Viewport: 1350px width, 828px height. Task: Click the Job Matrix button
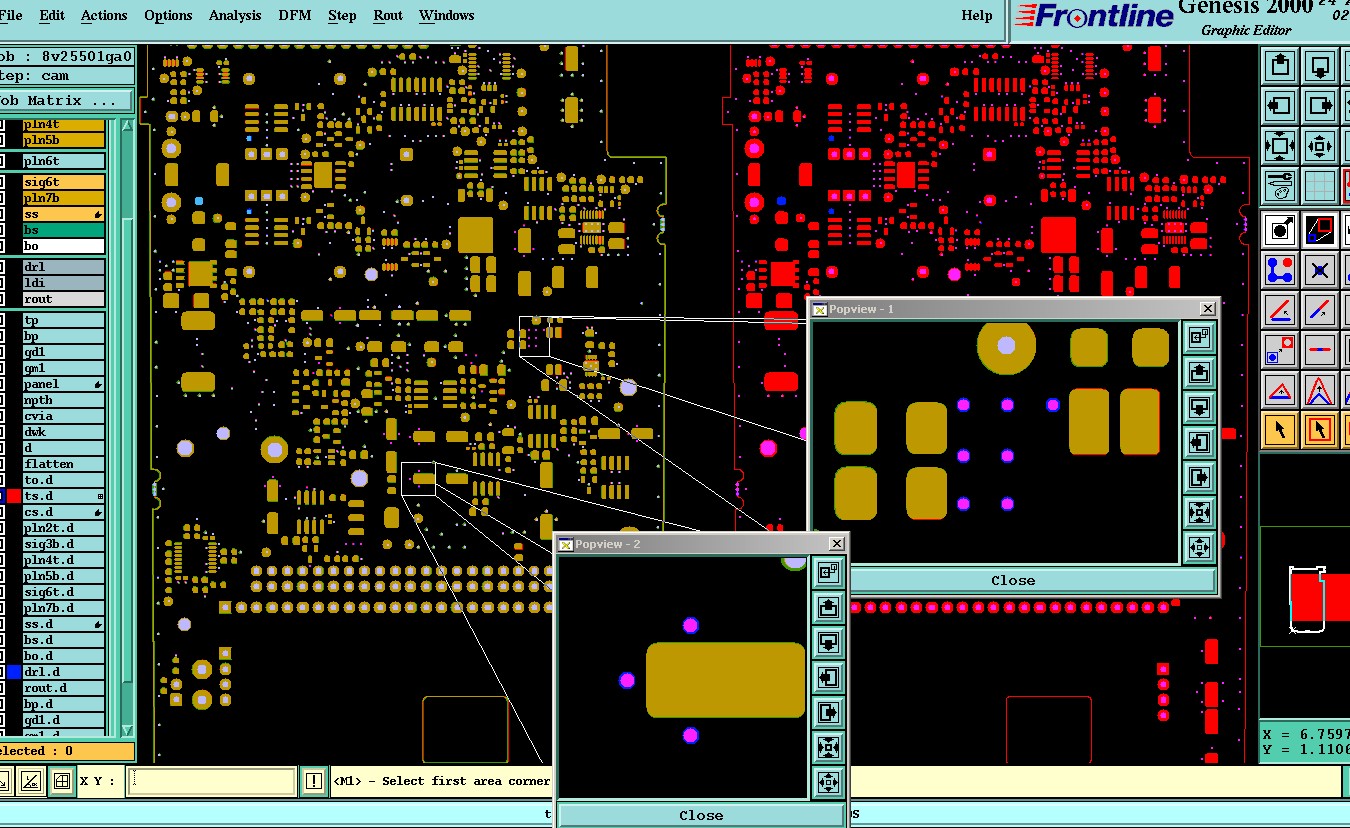tap(66, 101)
